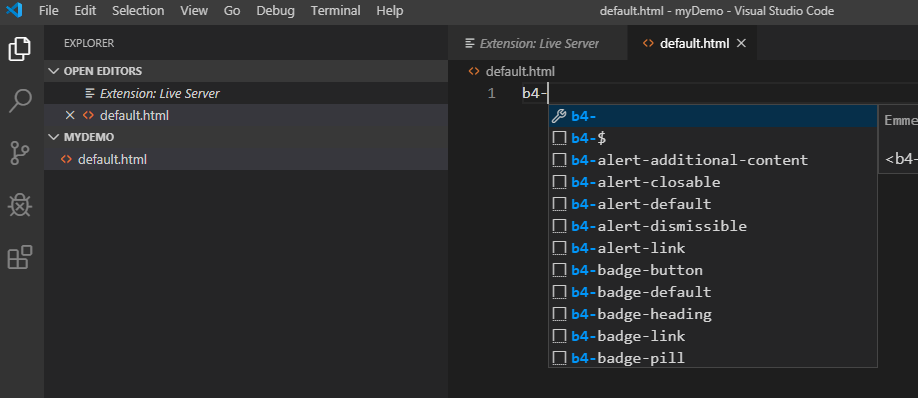Select default.html in Open Editors list

pyautogui.click(x=246, y=115)
